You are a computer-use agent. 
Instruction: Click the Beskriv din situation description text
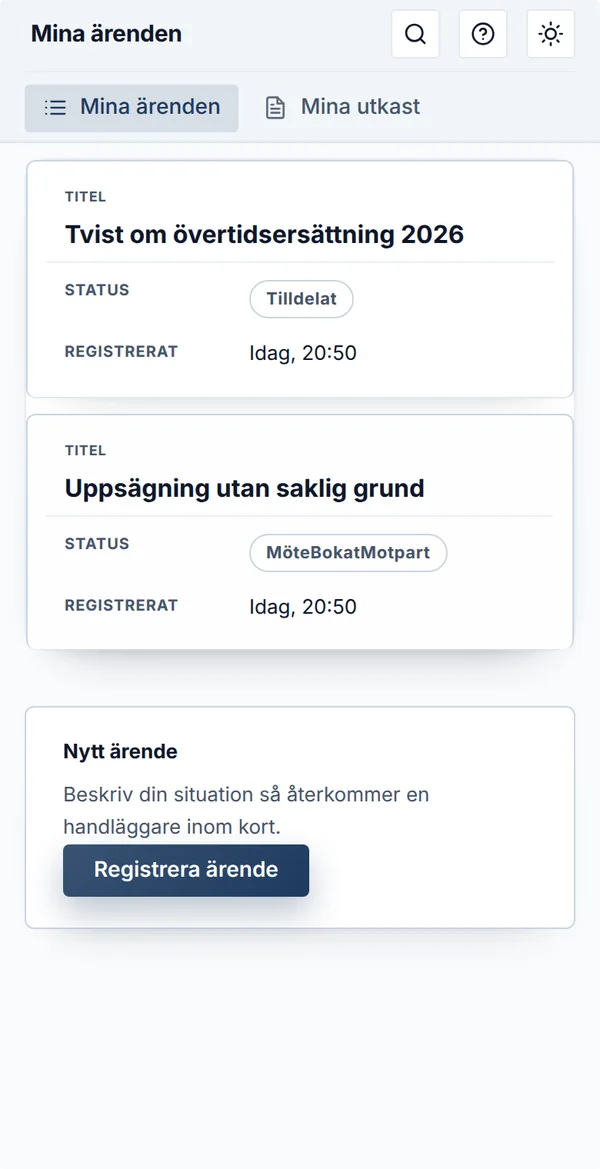tap(246, 810)
